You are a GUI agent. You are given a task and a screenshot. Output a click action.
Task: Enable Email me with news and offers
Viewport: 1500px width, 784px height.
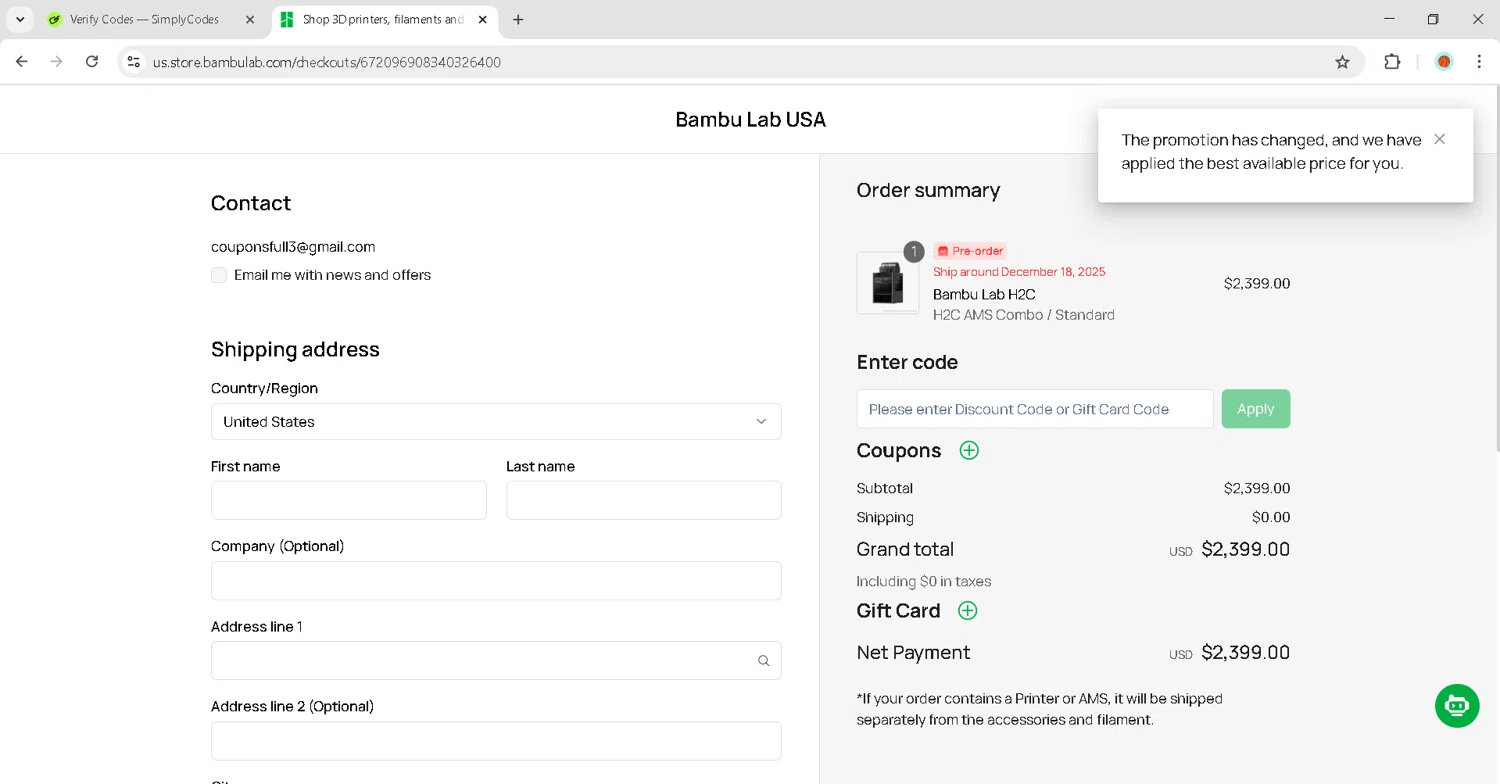(x=219, y=275)
